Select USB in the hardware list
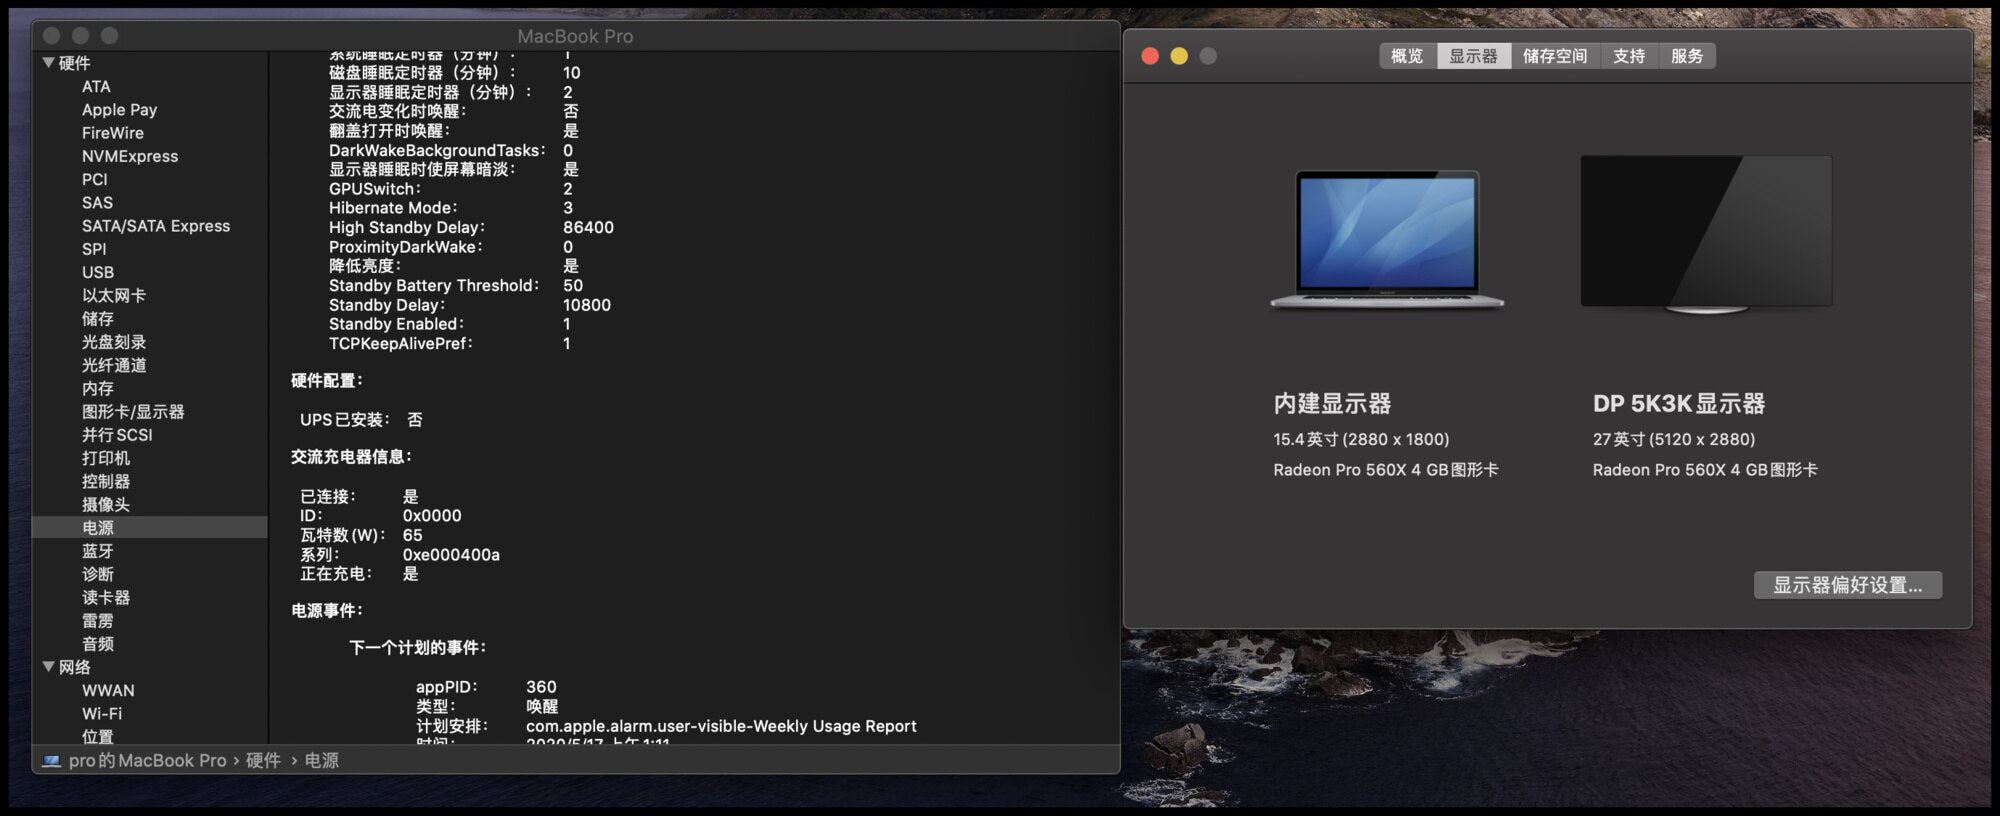Viewport: 2000px width, 816px height. [98, 272]
